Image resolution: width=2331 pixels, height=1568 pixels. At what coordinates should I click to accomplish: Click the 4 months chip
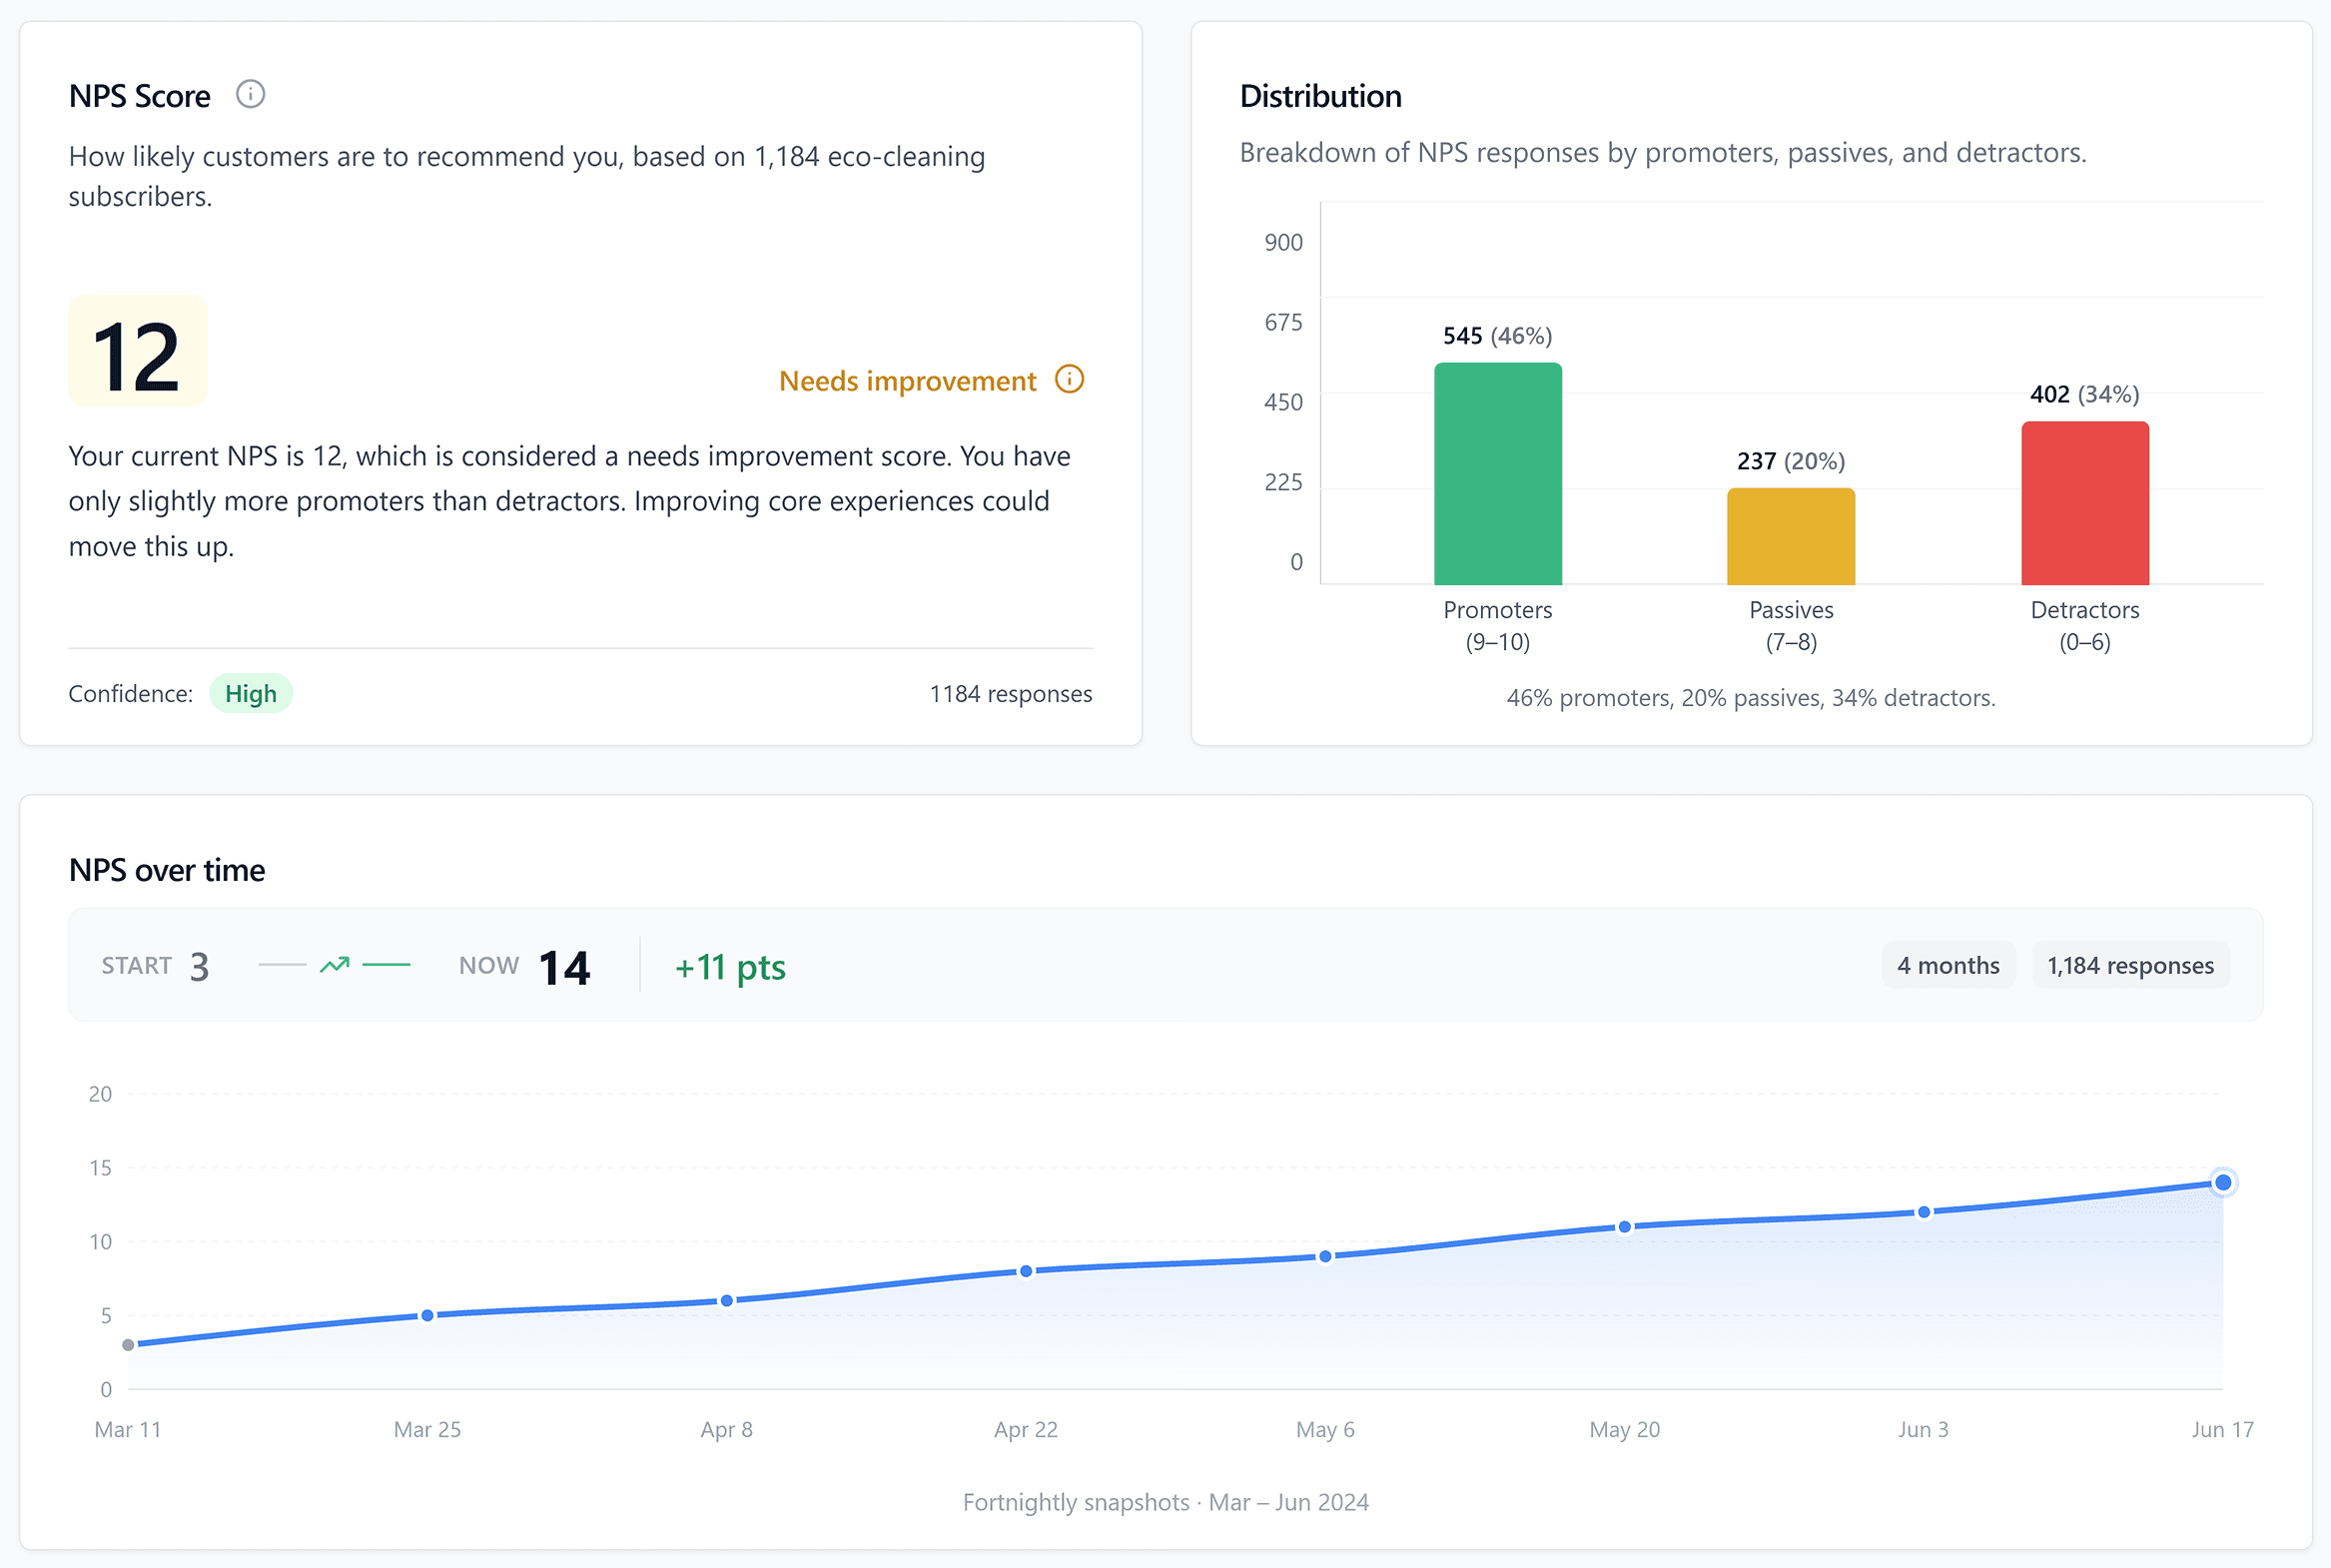coord(1947,965)
